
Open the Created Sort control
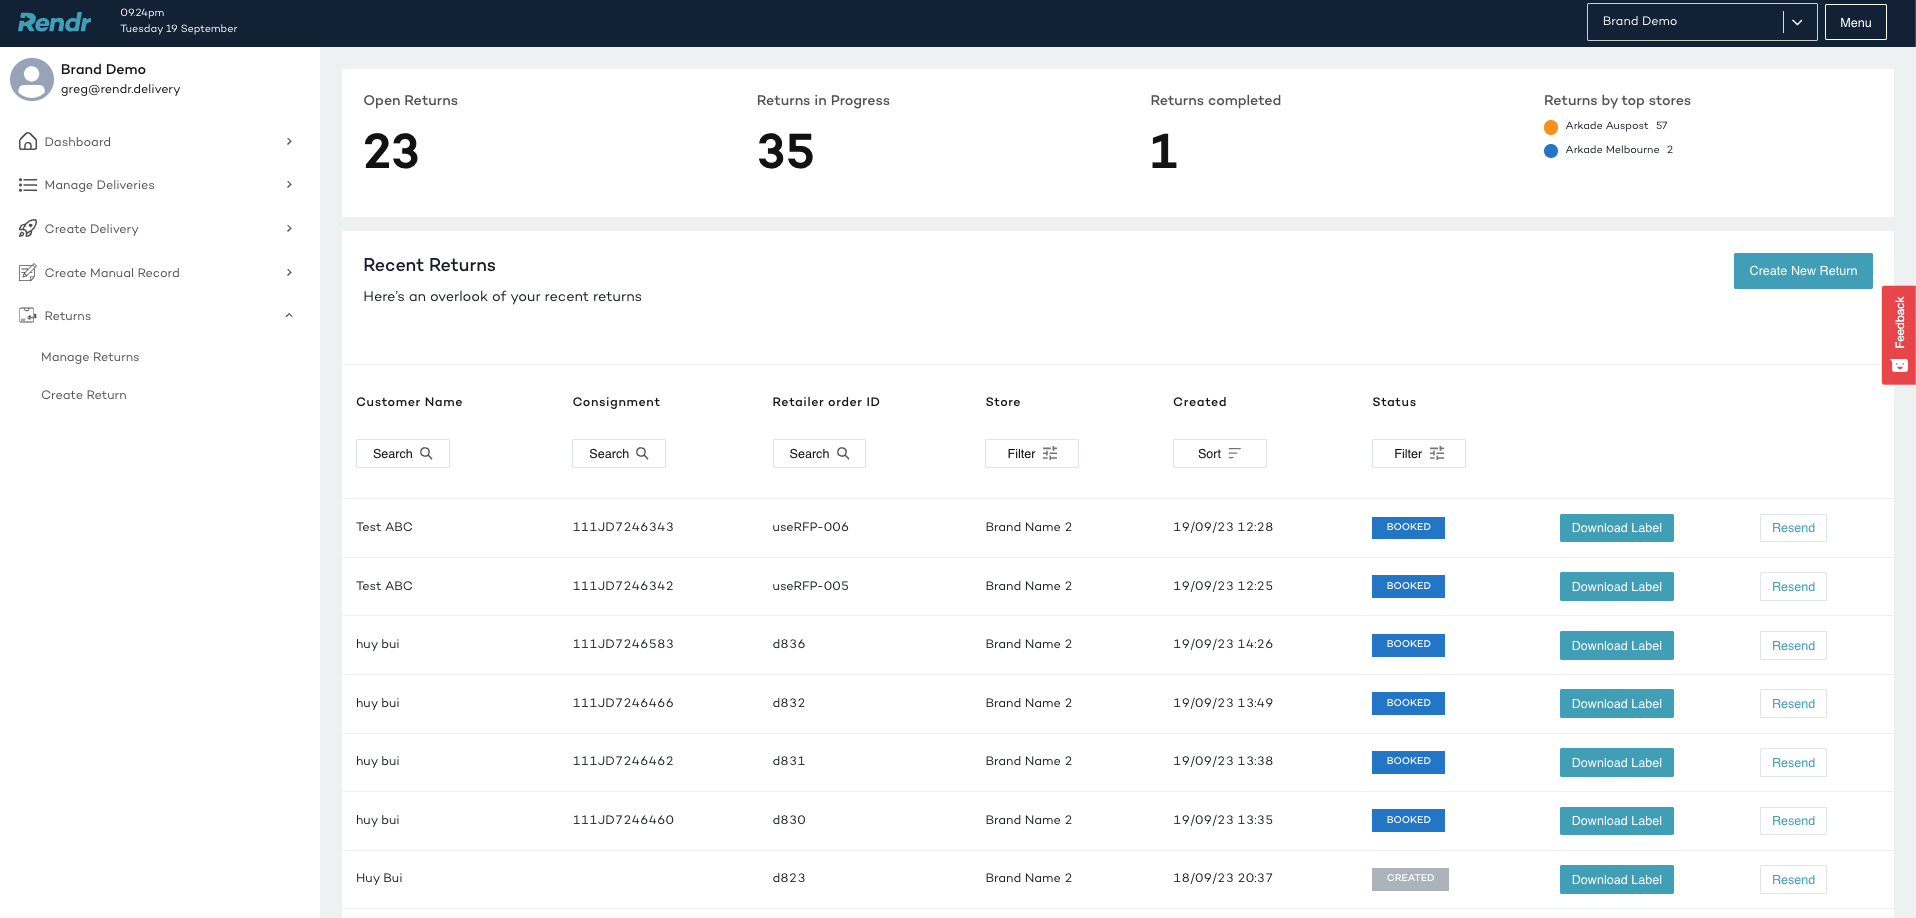pos(1220,453)
